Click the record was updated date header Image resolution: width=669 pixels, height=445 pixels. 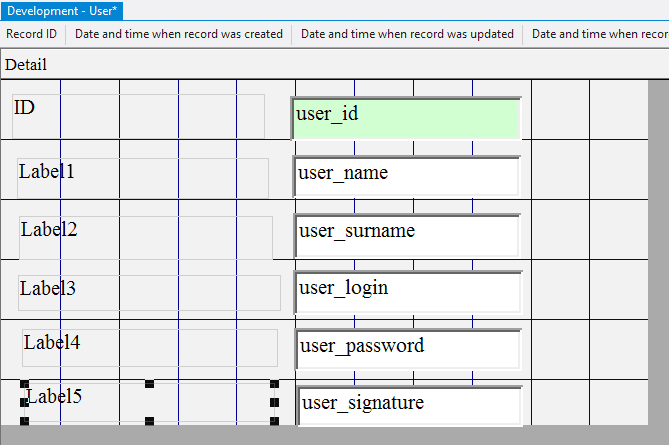tap(407, 34)
